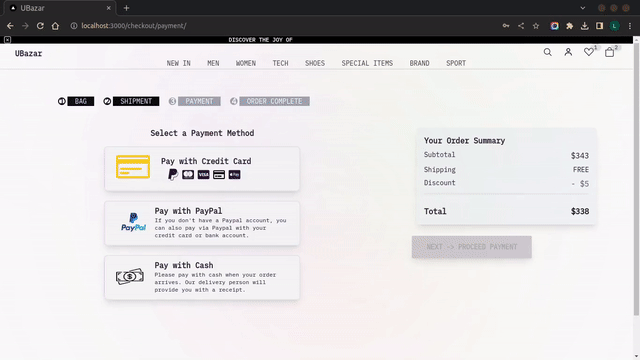The width and height of the screenshot is (640, 360).
Task: Expand the browser tab search chevron
Action: tap(582, 8)
